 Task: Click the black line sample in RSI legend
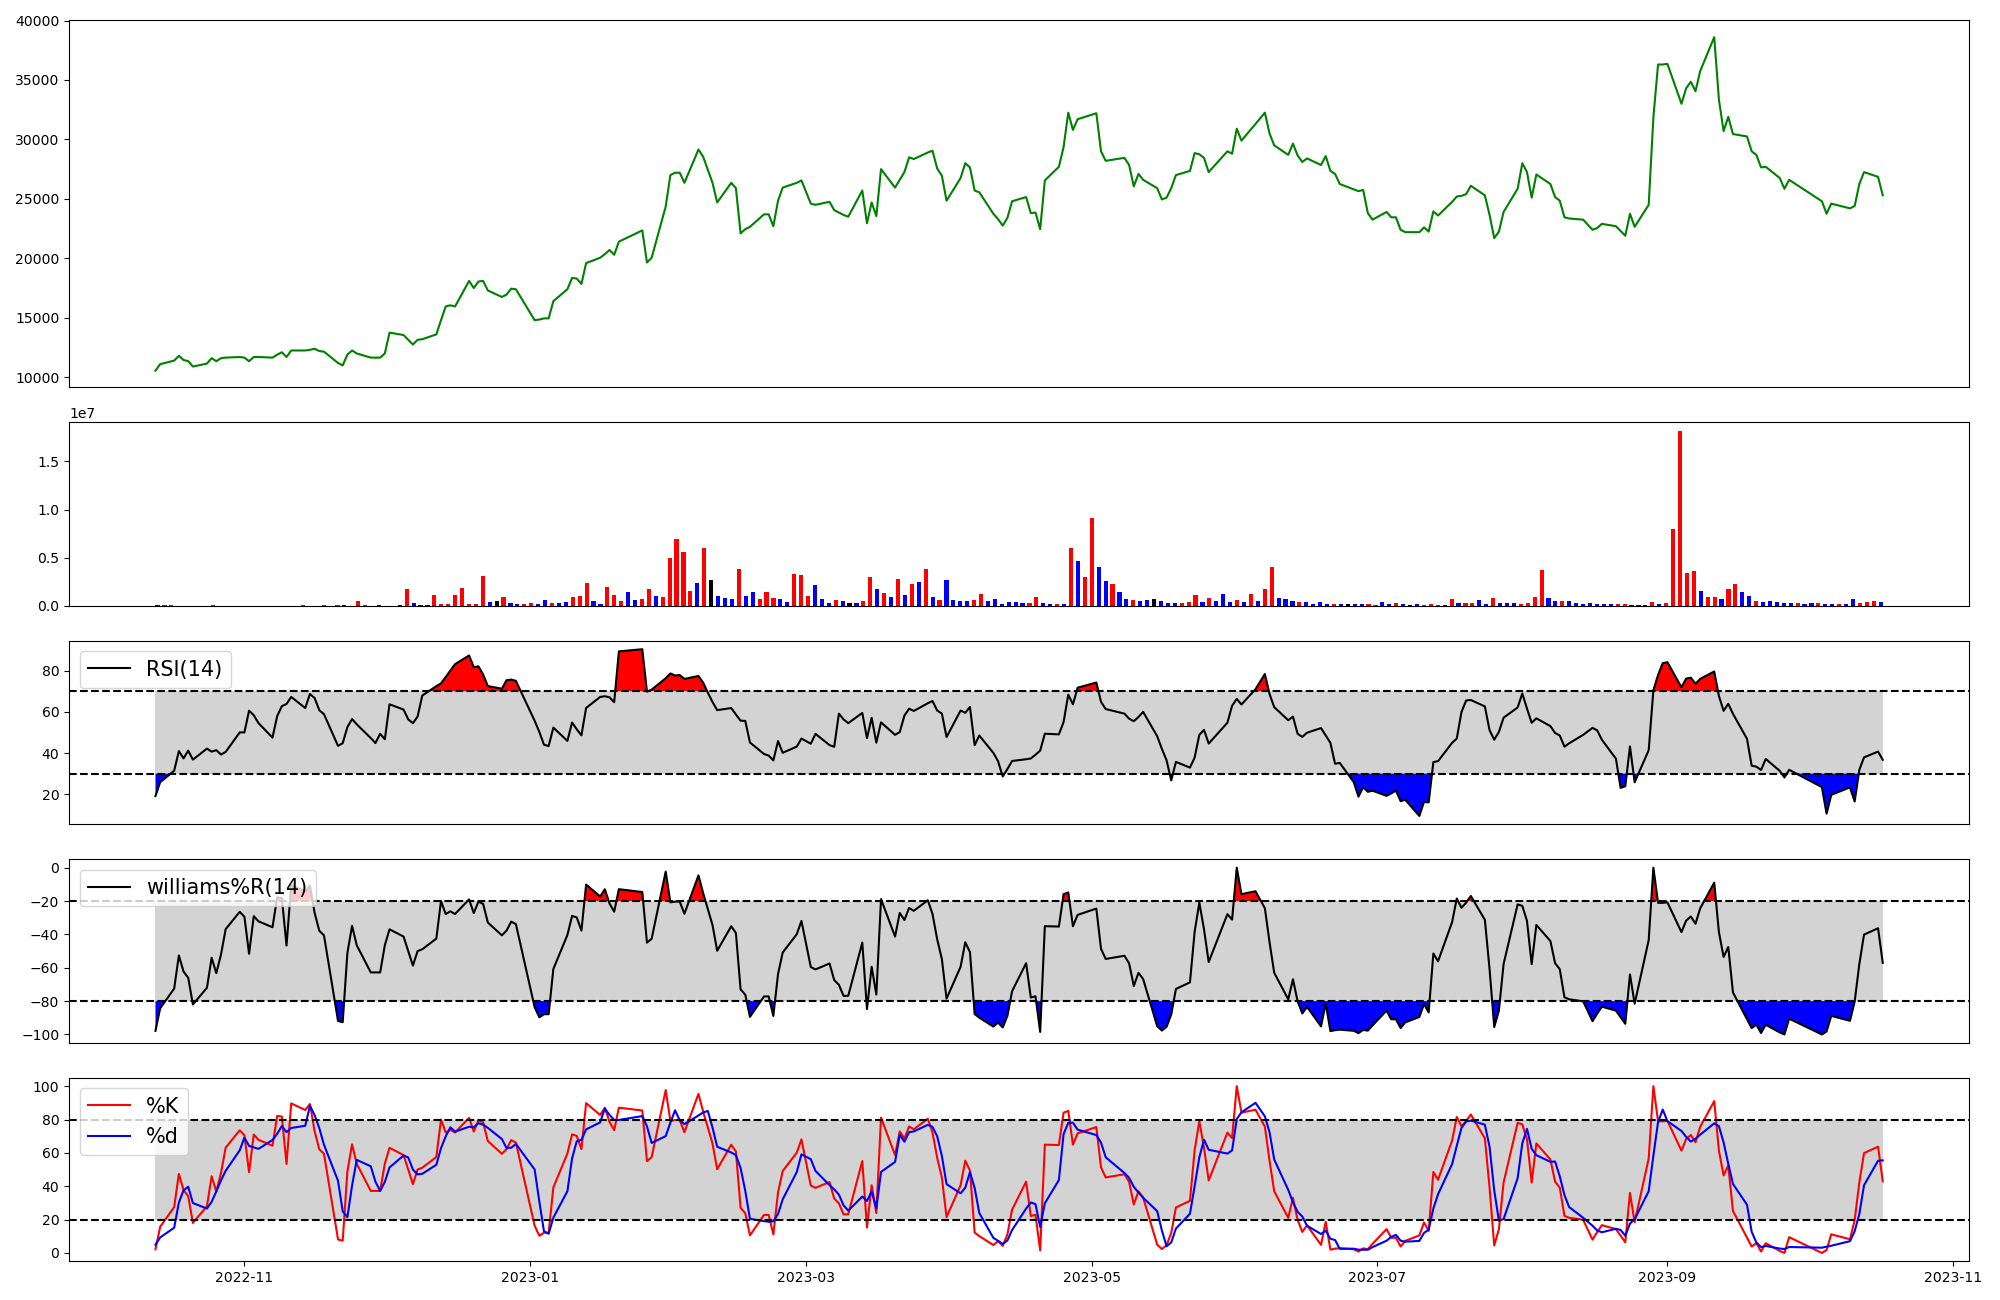[x=109, y=669]
